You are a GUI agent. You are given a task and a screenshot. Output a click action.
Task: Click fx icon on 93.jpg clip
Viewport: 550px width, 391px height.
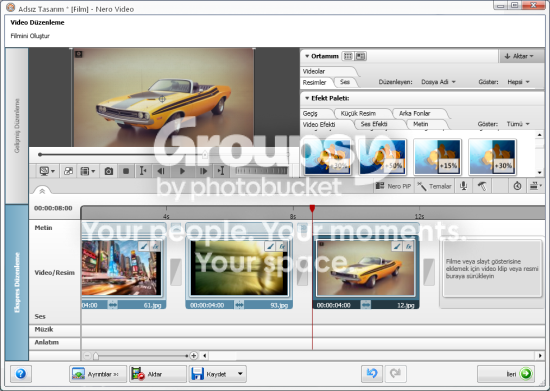[x=282, y=246]
